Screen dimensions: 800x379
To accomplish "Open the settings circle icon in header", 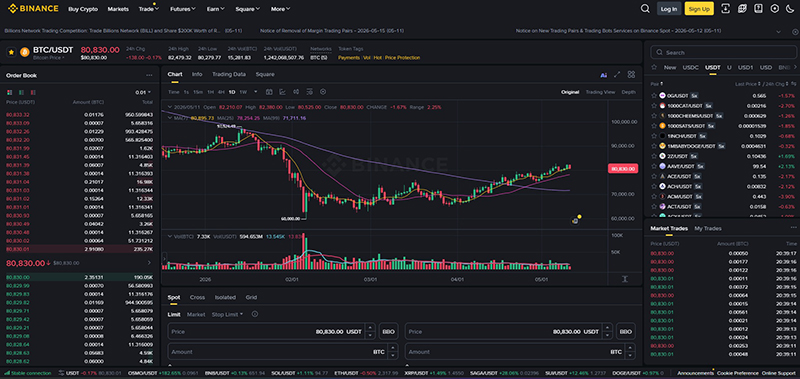I will tap(775, 9).
